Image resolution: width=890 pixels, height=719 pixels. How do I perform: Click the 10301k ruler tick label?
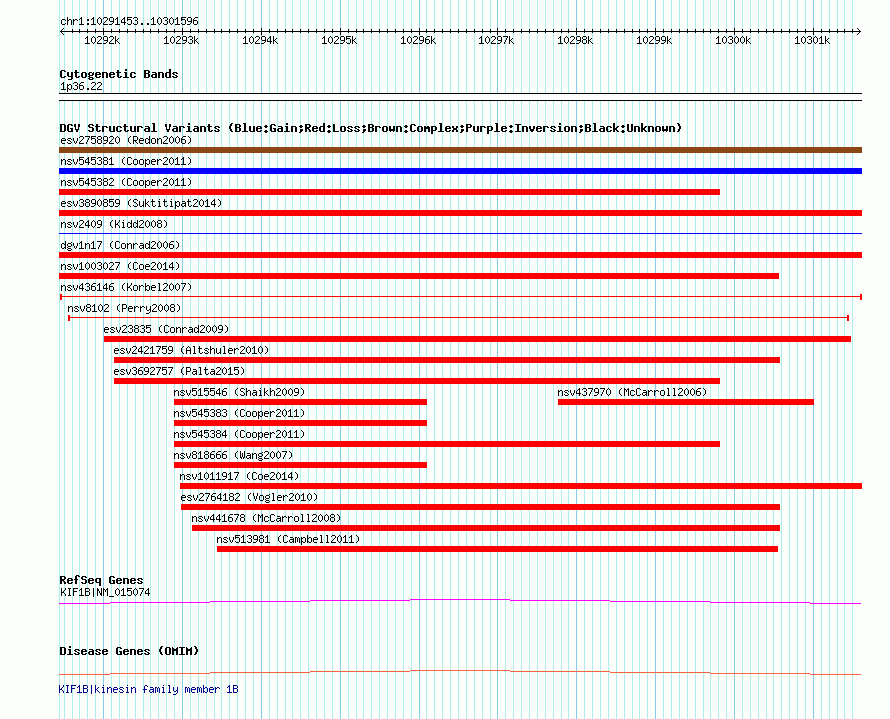812,40
